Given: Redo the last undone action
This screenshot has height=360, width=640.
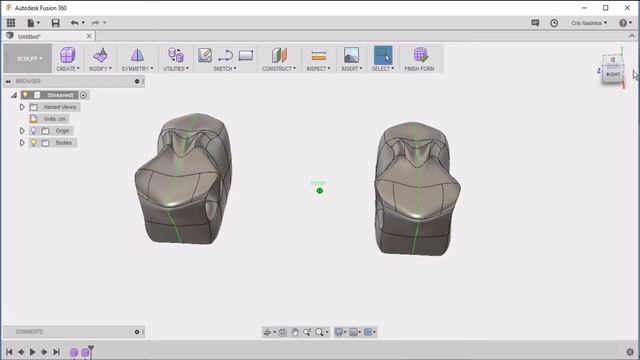Looking at the screenshot, I should [x=96, y=23].
